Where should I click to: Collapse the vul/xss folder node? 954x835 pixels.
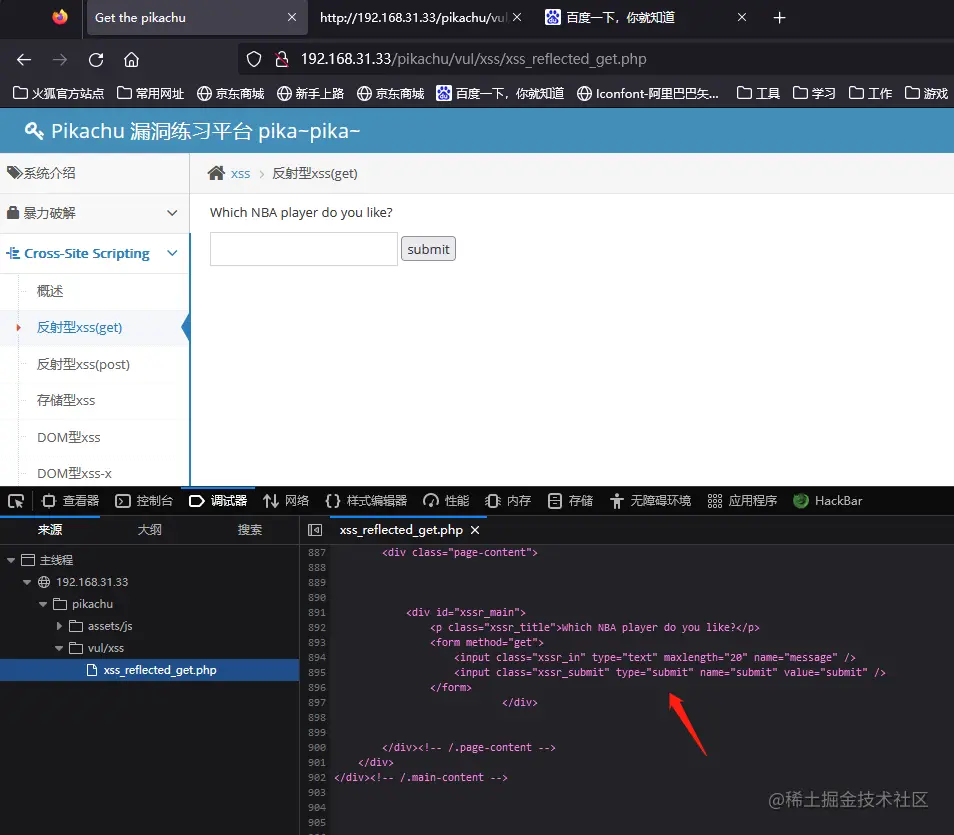[x=59, y=648]
